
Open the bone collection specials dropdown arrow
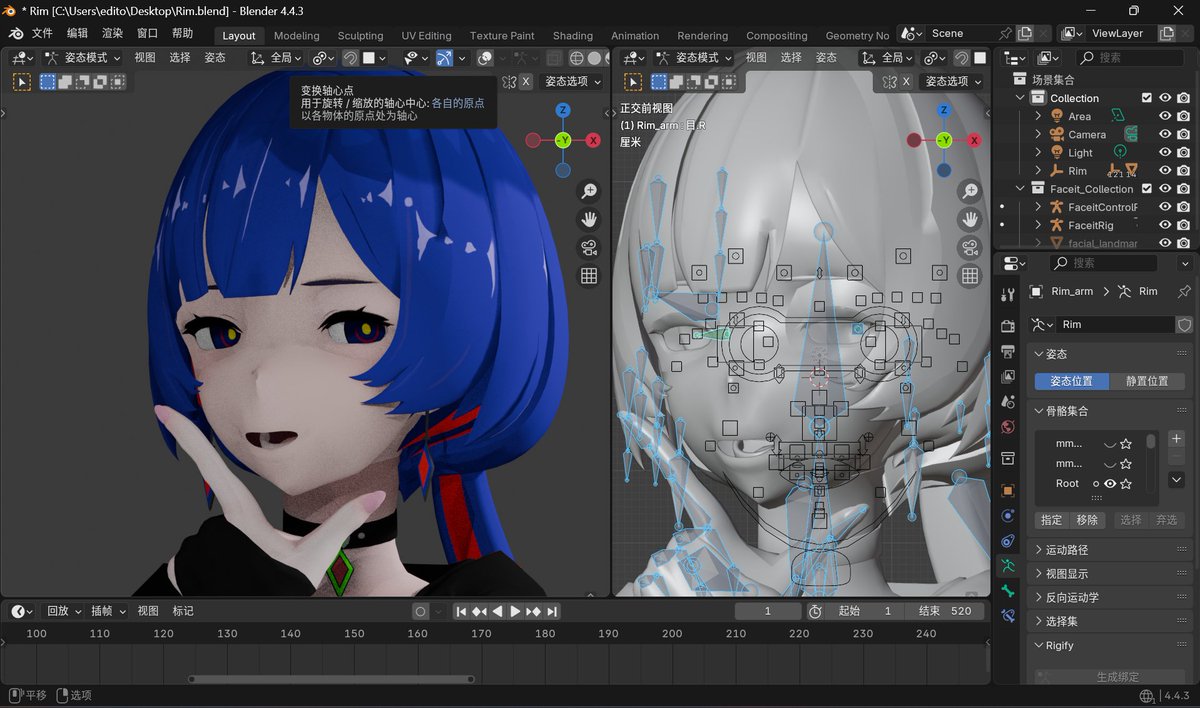[1176, 480]
